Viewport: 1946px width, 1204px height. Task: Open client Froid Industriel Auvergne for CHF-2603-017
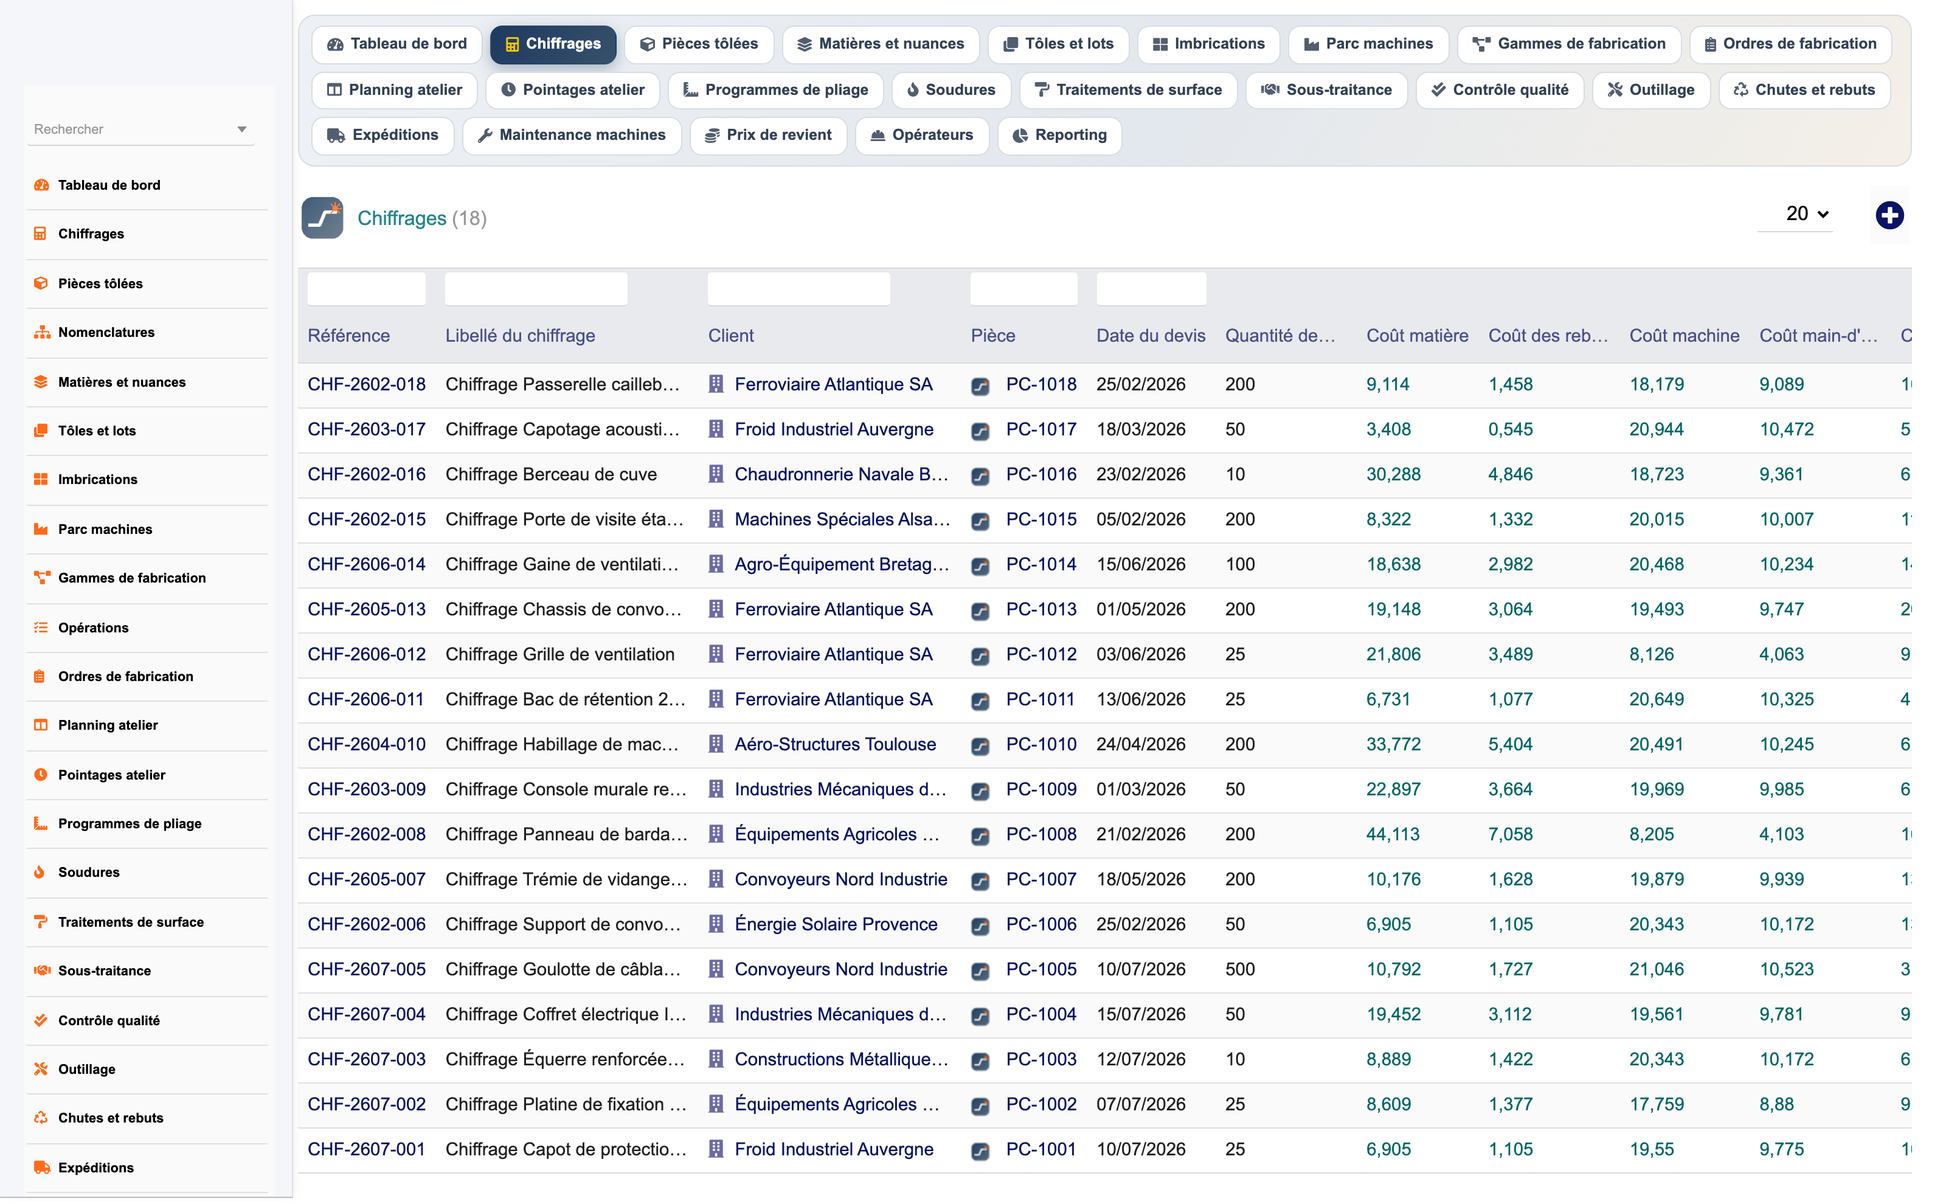[834, 430]
